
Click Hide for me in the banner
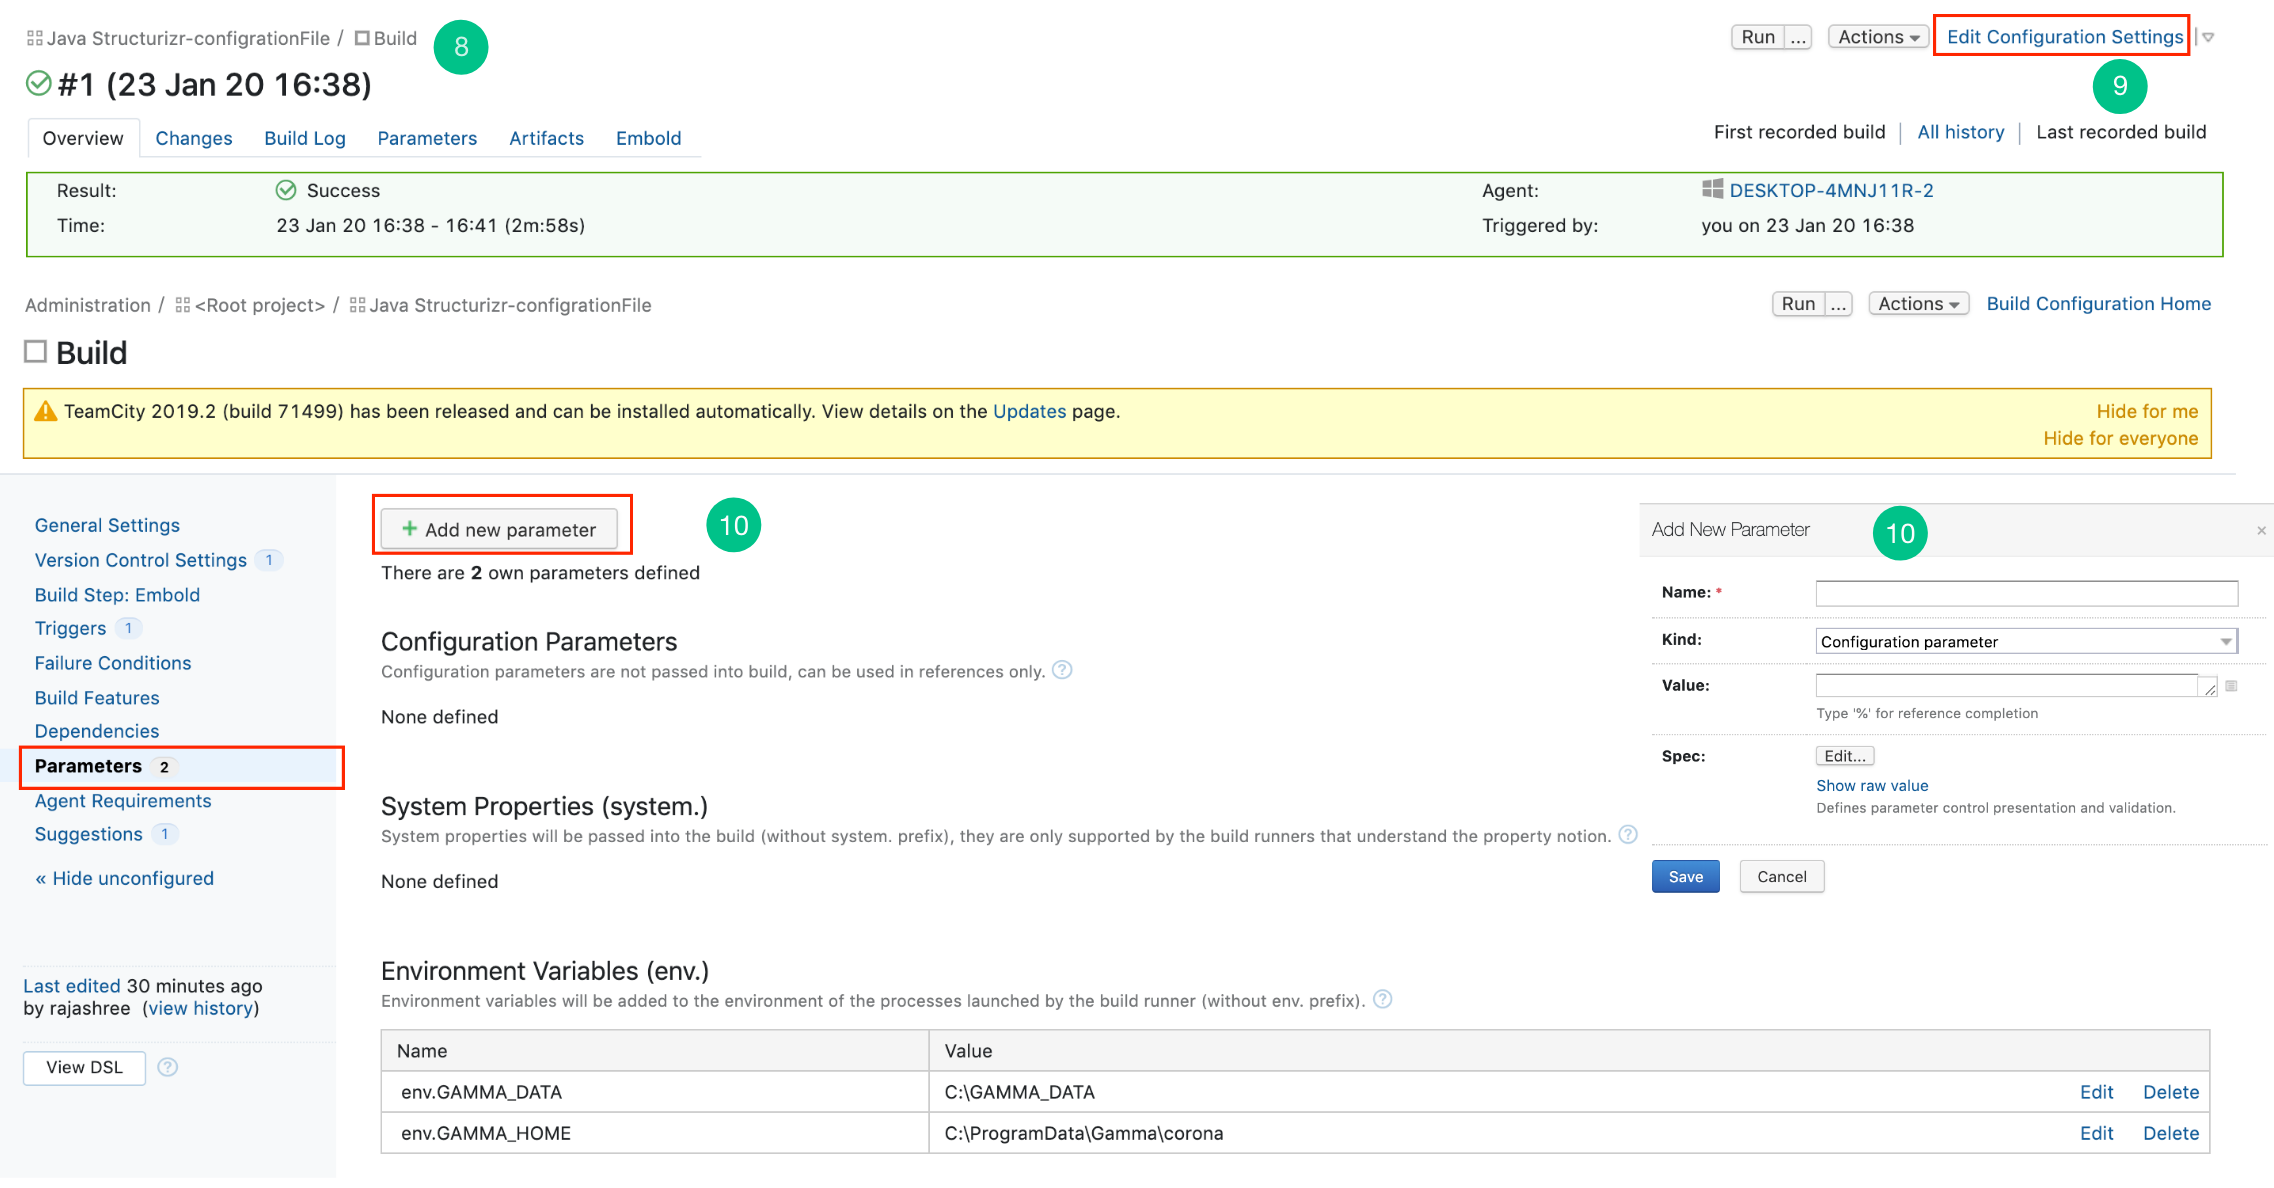[x=2147, y=411]
